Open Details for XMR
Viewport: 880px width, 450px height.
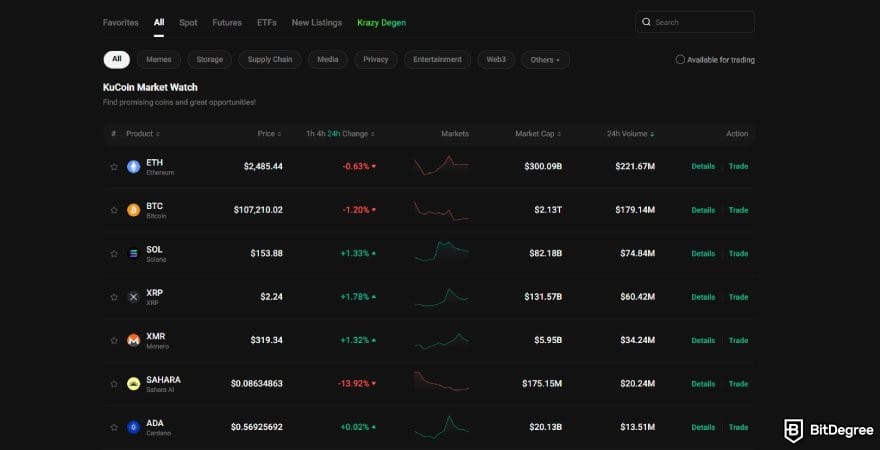pyautogui.click(x=703, y=341)
